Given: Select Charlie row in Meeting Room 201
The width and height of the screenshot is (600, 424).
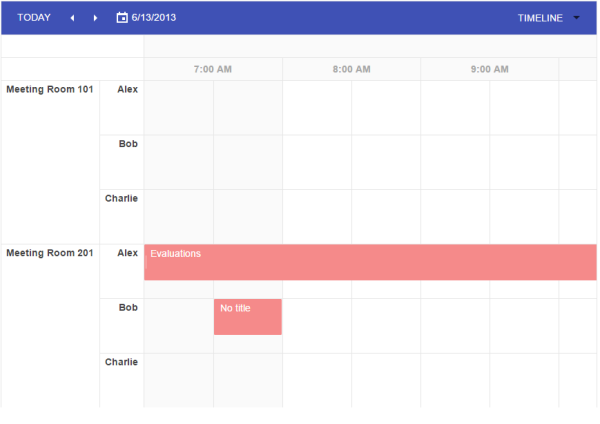Looking at the screenshot, I should click(121, 362).
